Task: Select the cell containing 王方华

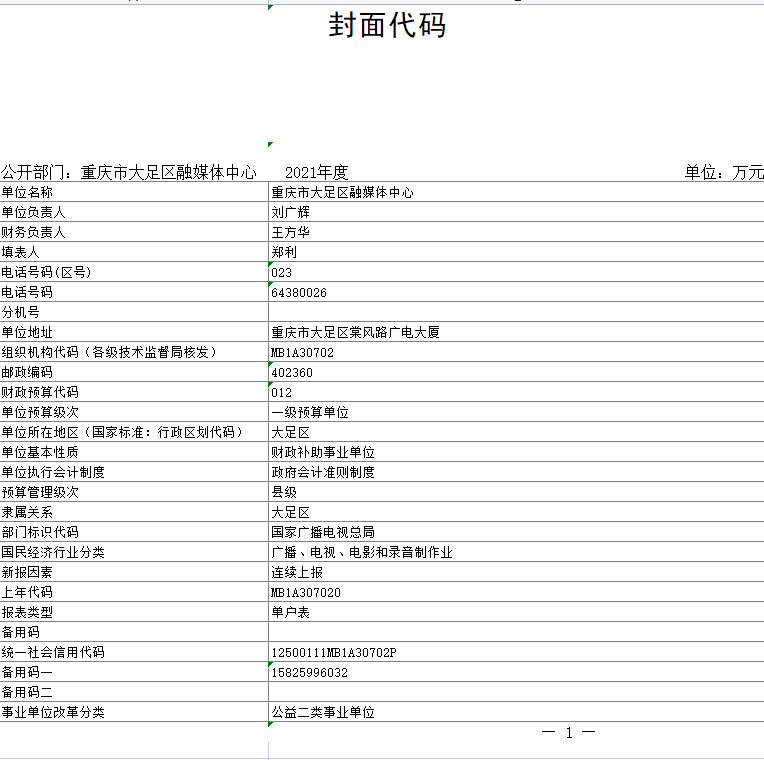Action: pos(516,232)
